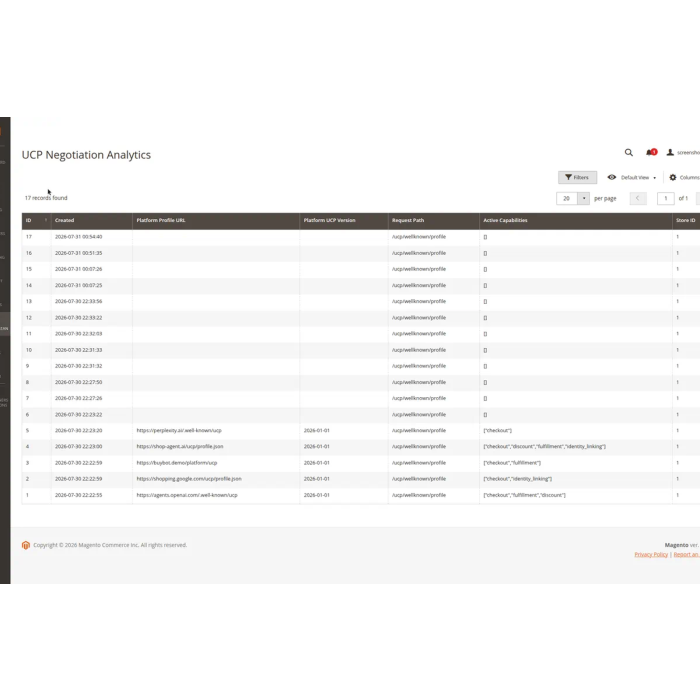
Task: Open the Privacy Policy link
Action: [x=651, y=554]
